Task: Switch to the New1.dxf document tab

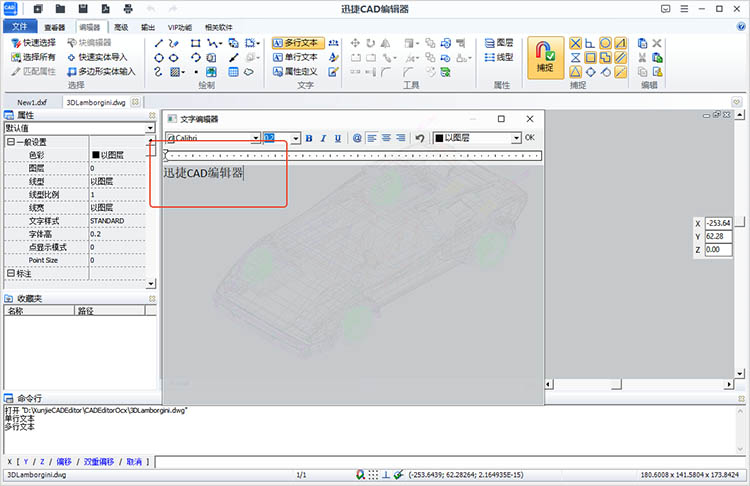Action: (x=32, y=102)
